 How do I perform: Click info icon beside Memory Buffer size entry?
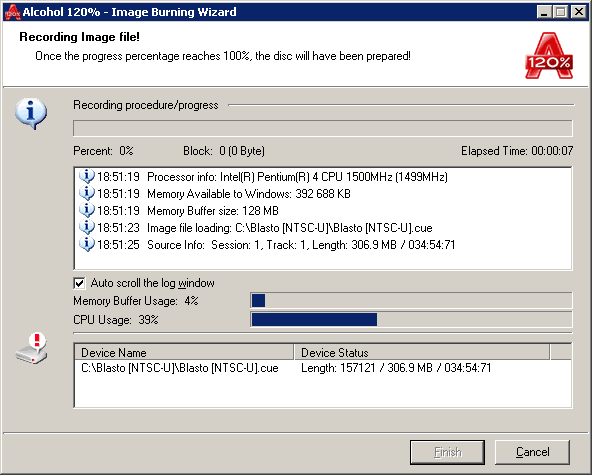tap(86, 210)
